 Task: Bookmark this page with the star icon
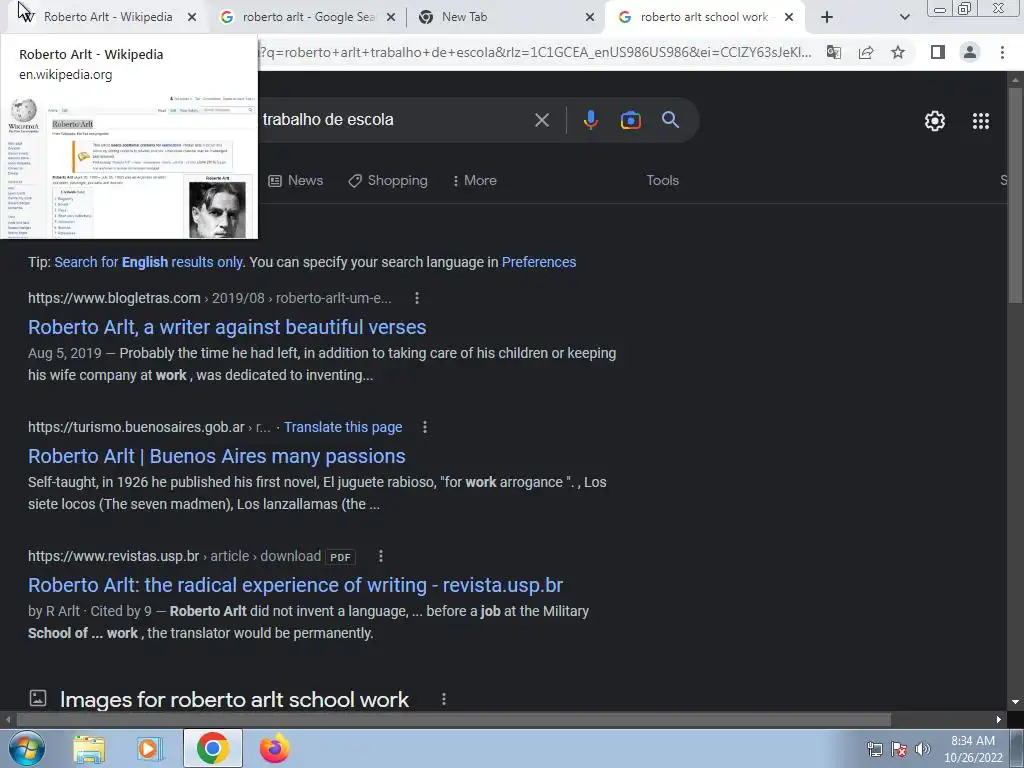point(898,52)
